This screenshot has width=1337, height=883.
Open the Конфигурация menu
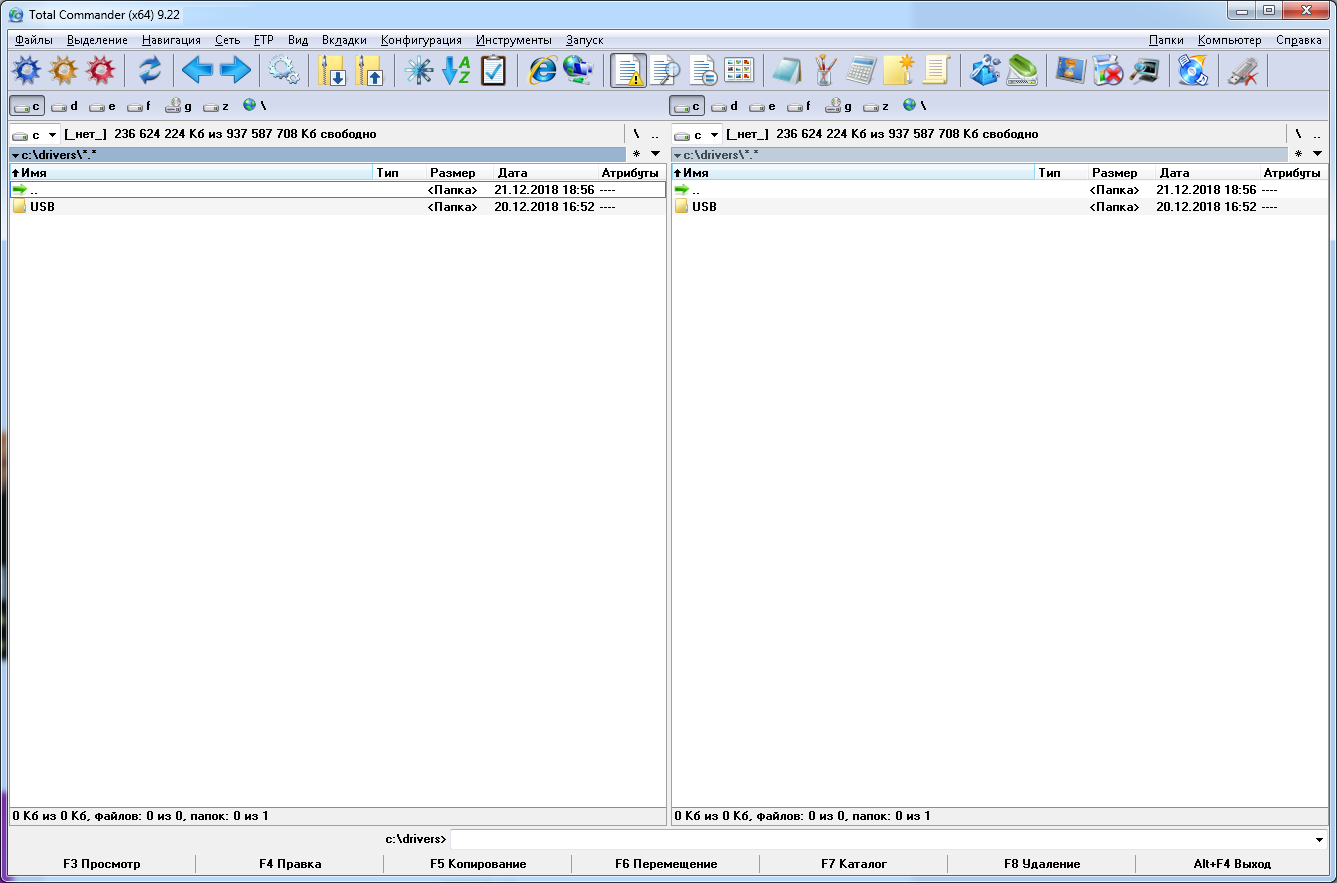point(421,40)
